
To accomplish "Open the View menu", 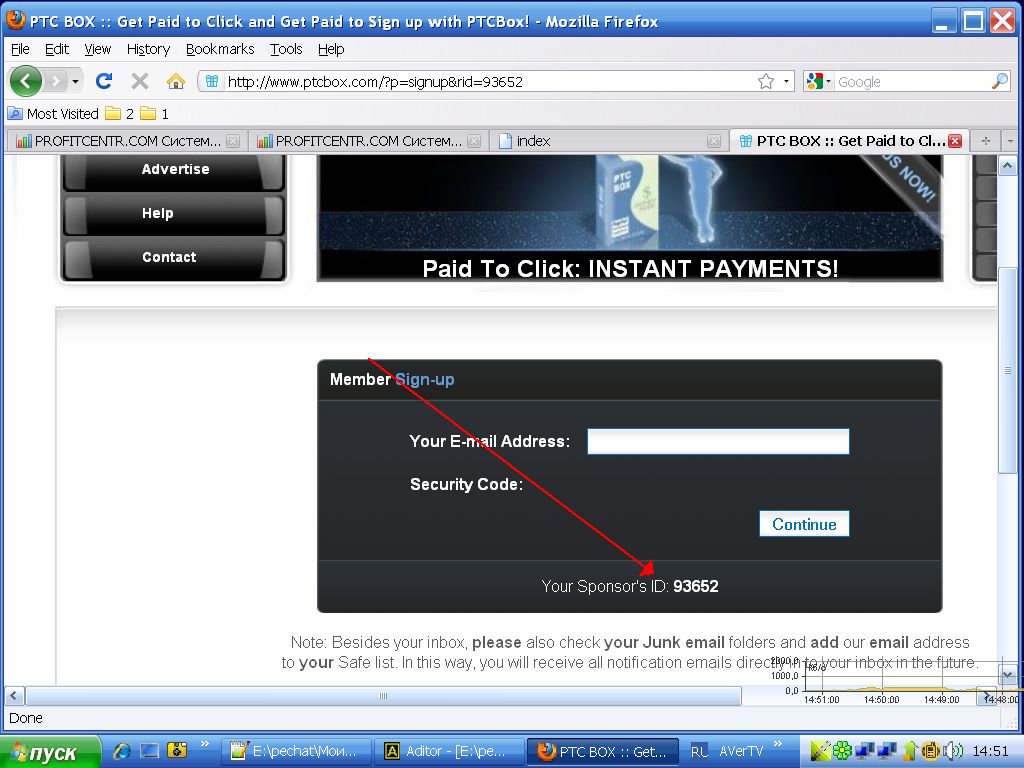I will 98,49.
